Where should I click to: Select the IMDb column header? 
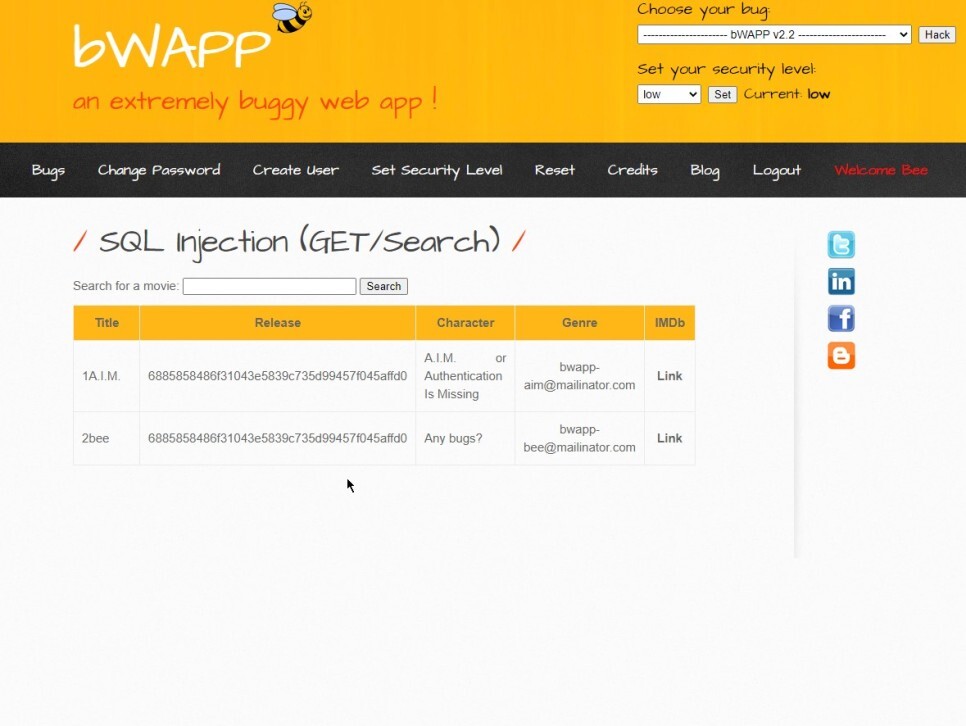point(670,322)
